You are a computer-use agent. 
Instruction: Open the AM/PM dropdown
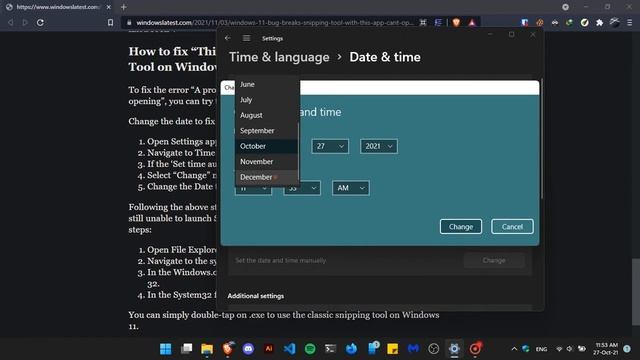pyautogui.click(x=351, y=188)
